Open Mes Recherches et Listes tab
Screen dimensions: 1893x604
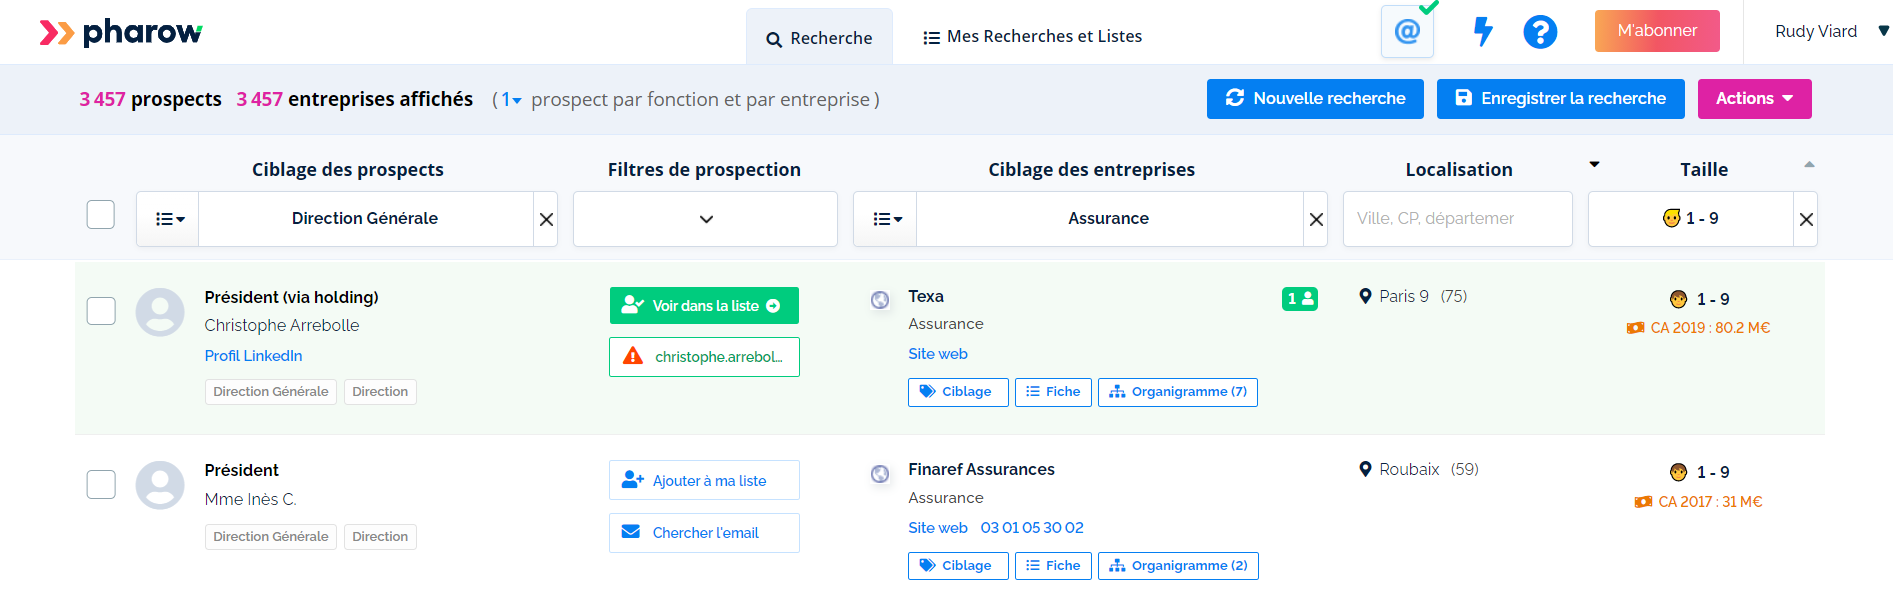(x=1032, y=37)
